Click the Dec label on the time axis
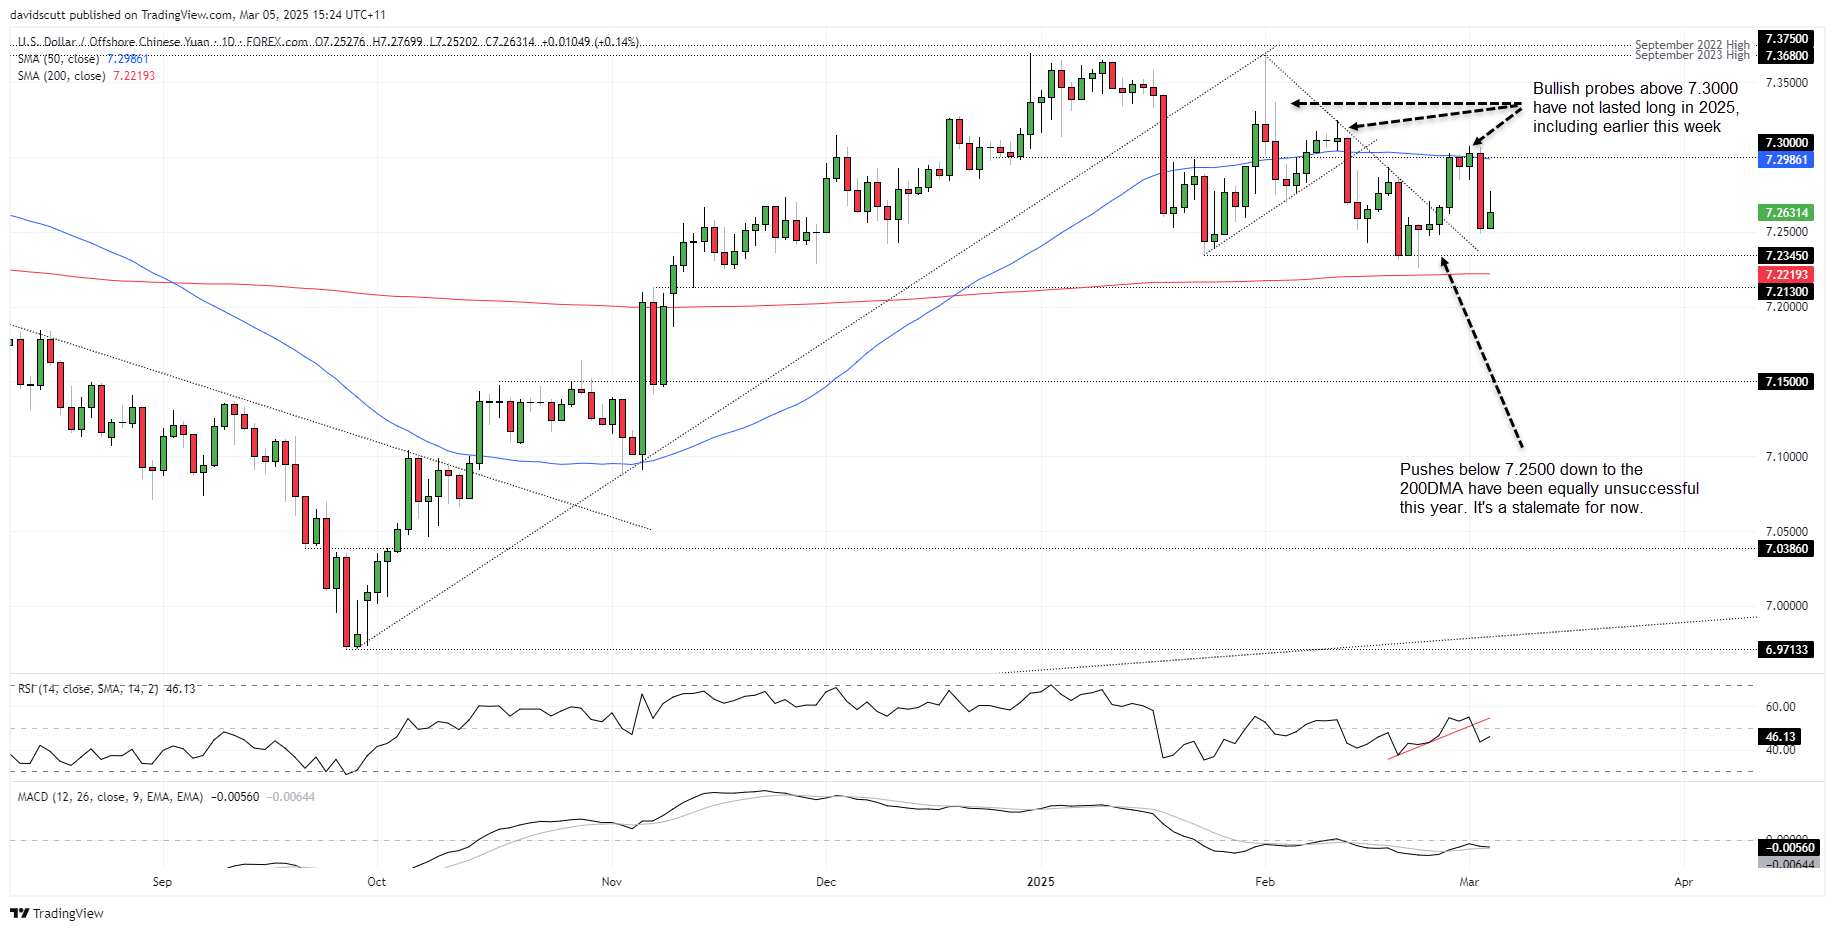Screen dimensions: 1835x931 click(826, 882)
